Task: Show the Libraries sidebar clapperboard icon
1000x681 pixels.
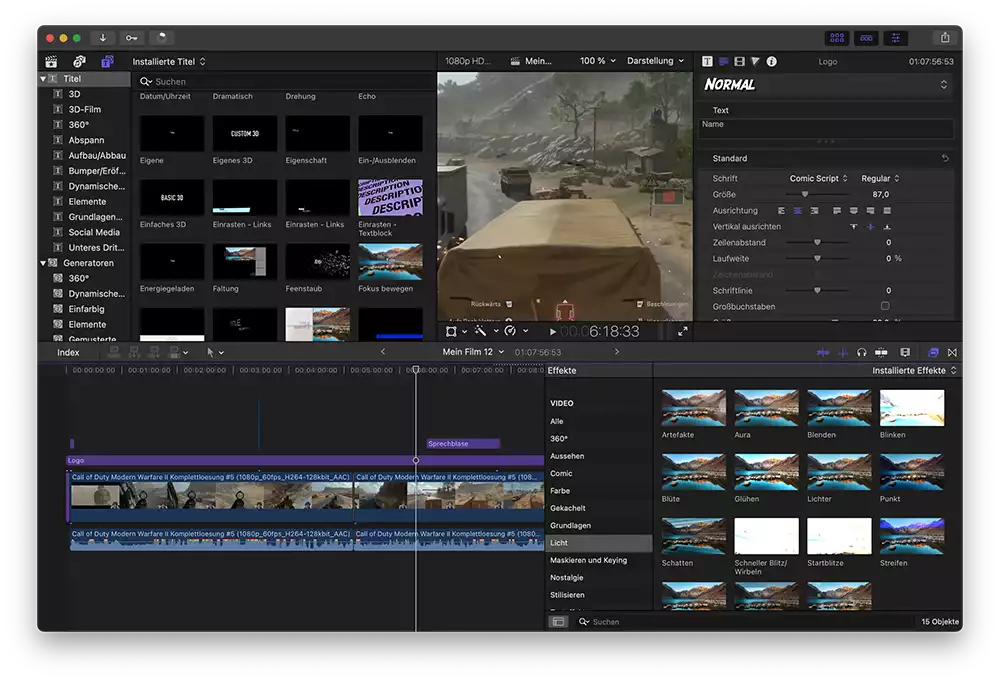Action: coord(52,61)
